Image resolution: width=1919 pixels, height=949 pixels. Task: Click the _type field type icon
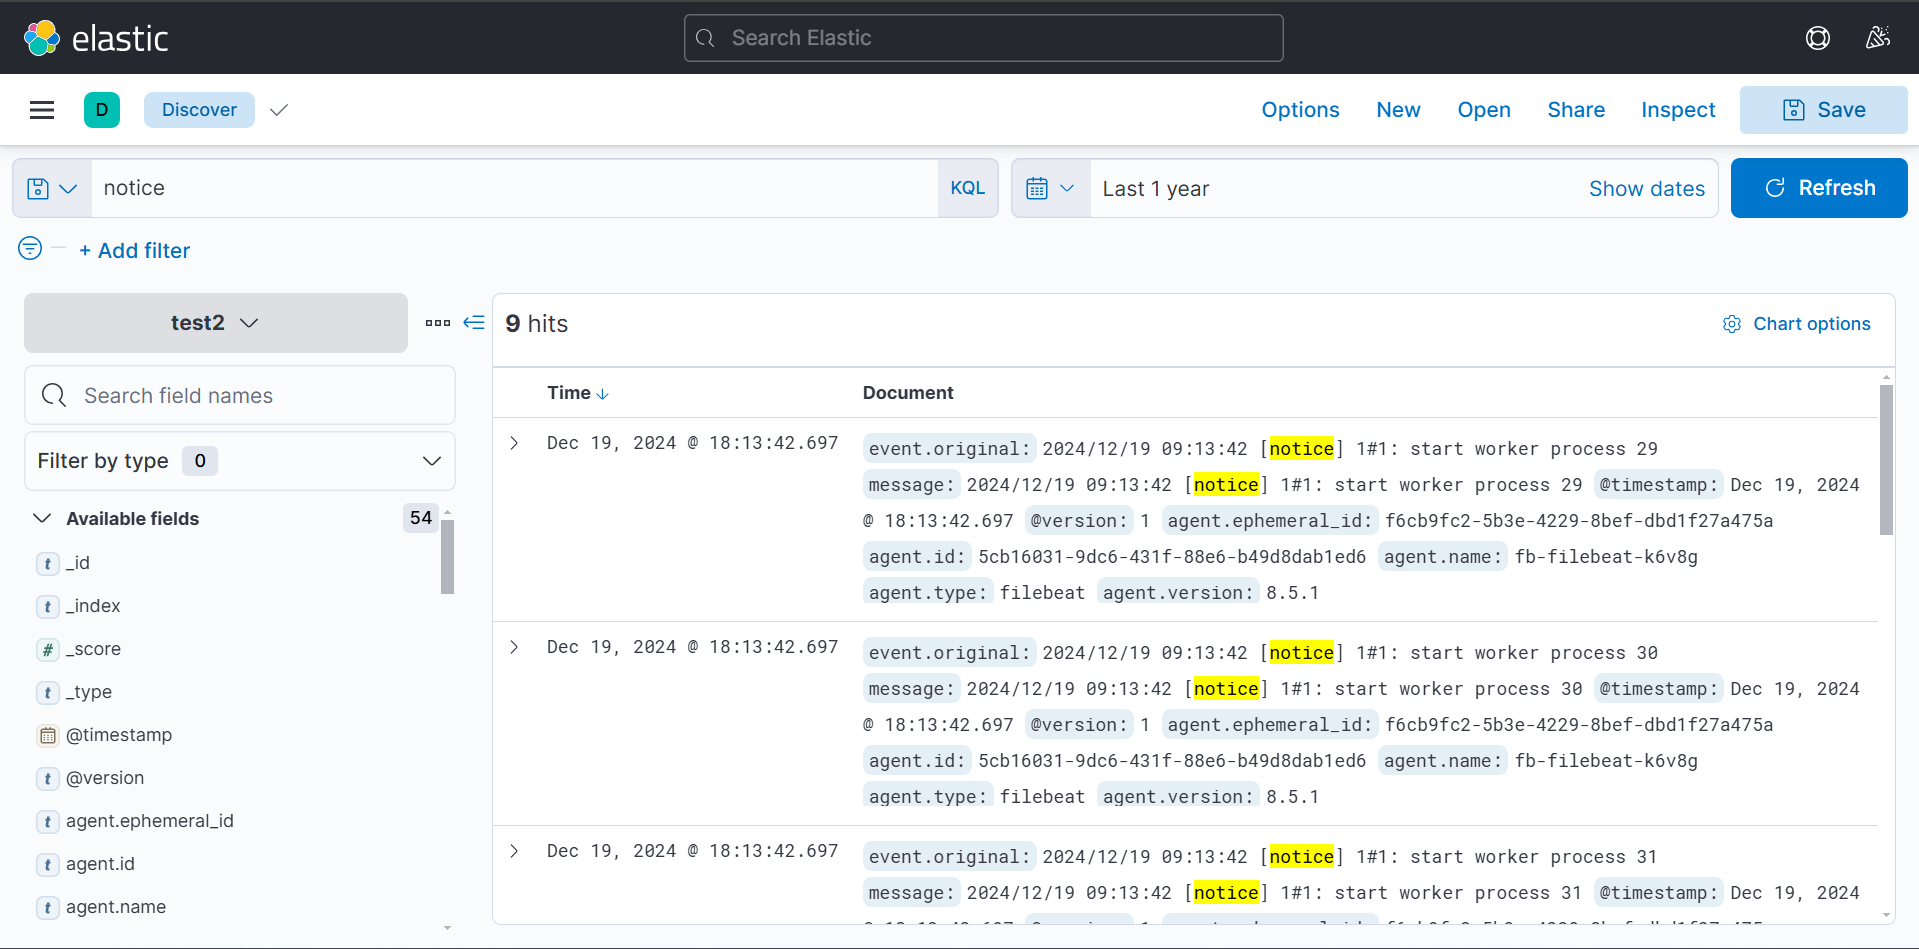pyautogui.click(x=47, y=693)
